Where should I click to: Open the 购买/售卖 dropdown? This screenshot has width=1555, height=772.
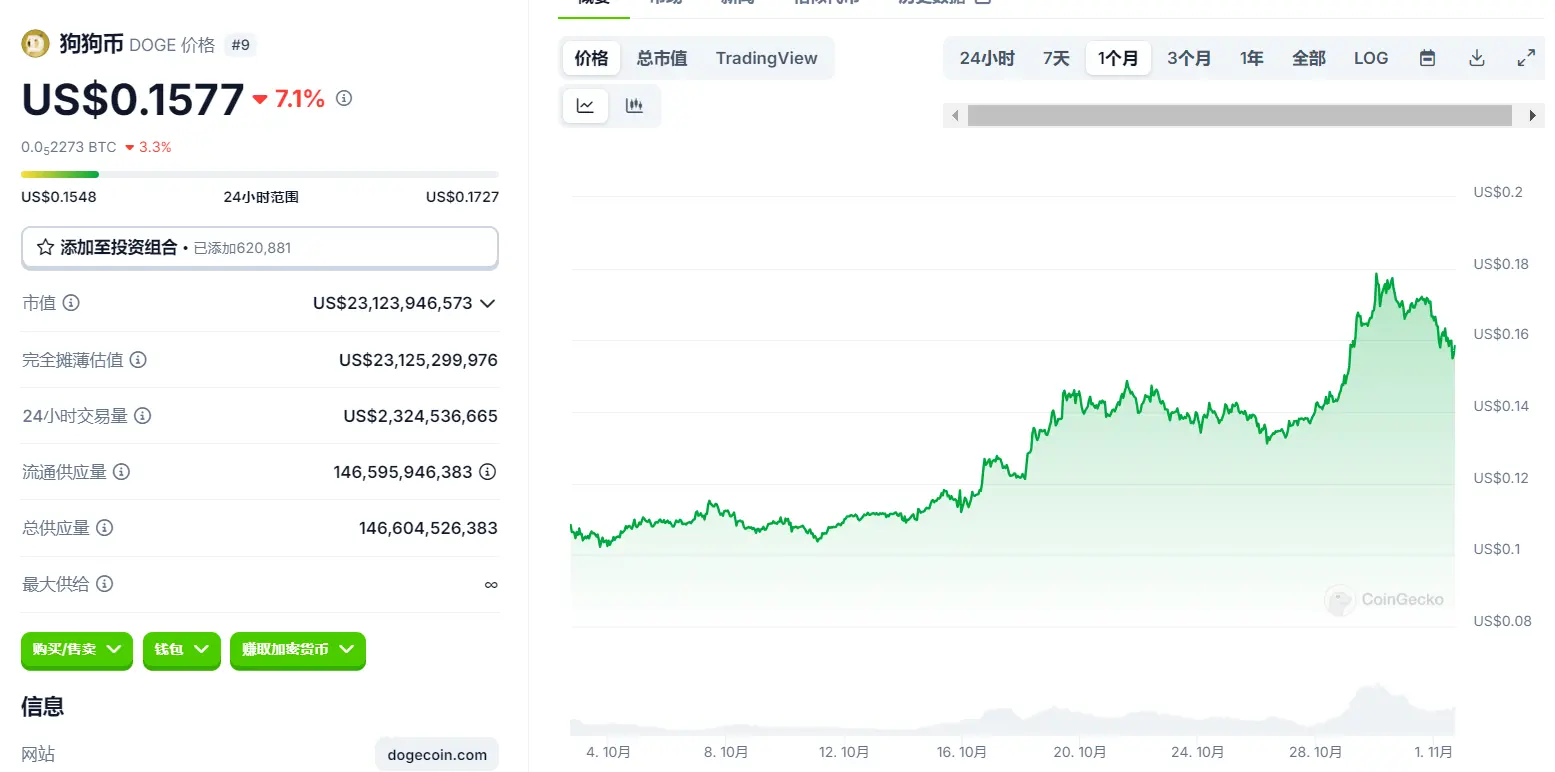(77, 649)
